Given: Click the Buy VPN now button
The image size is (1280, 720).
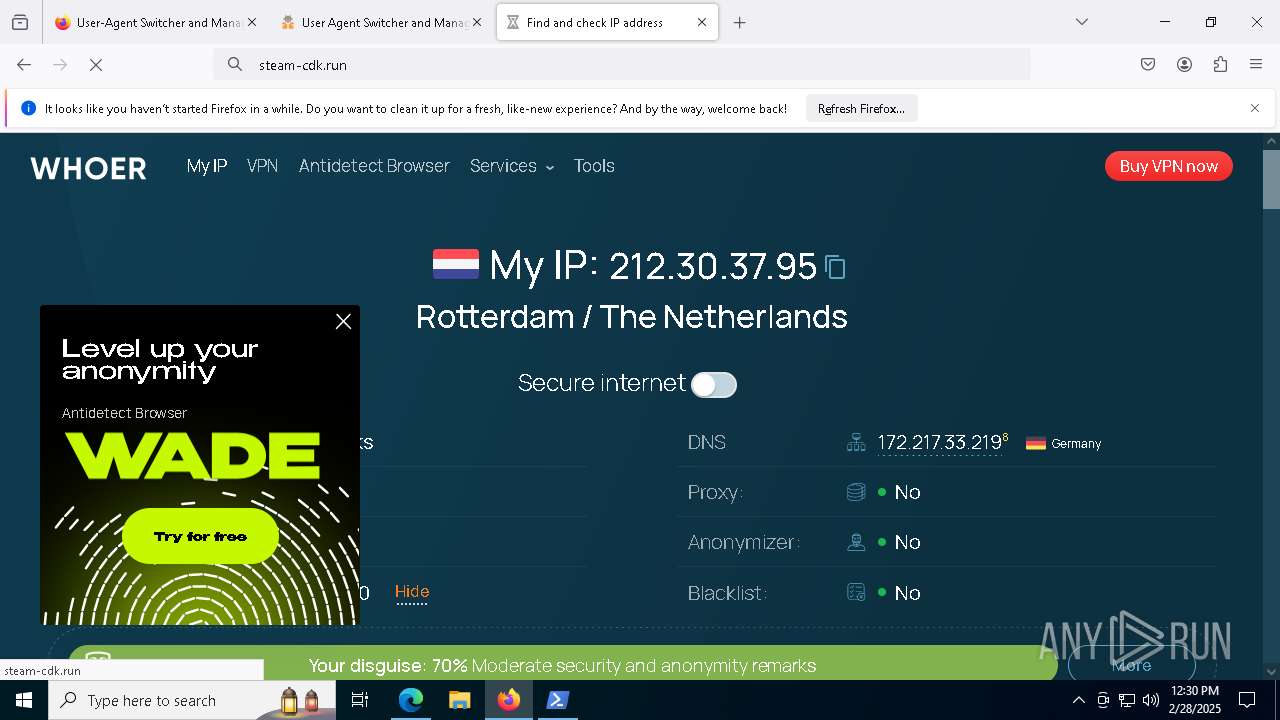Looking at the screenshot, I should [1169, 166].
